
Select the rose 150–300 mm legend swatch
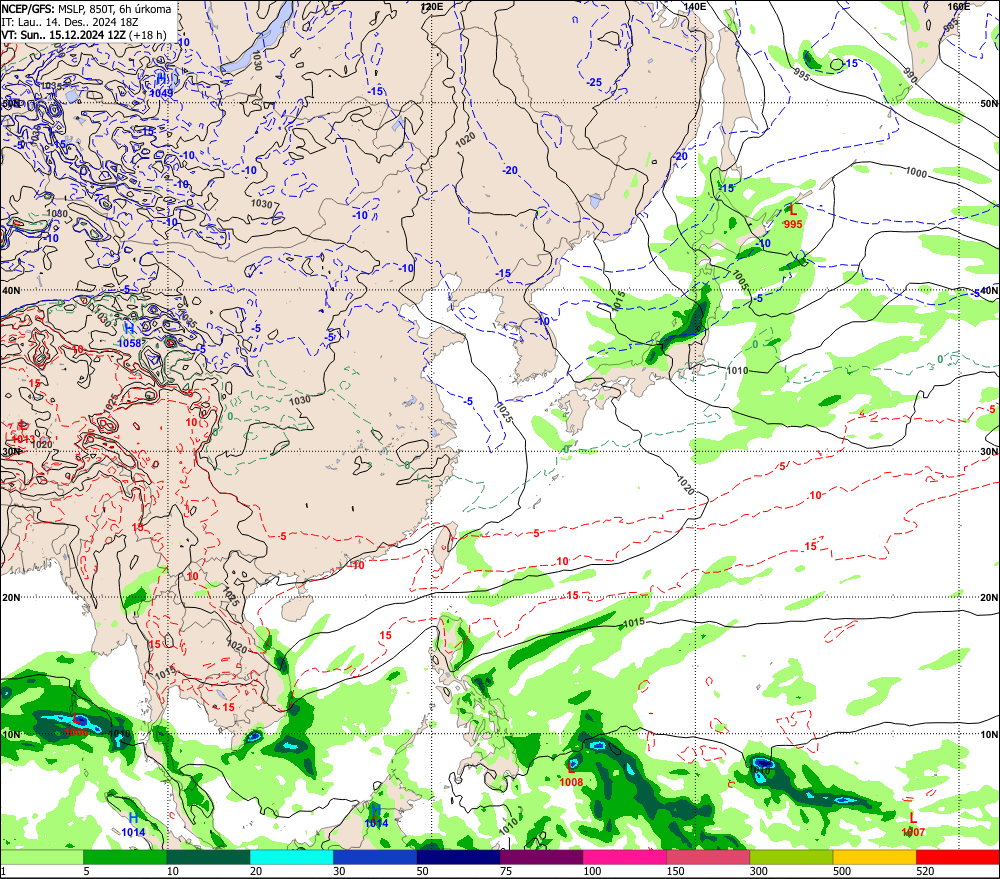708,857
